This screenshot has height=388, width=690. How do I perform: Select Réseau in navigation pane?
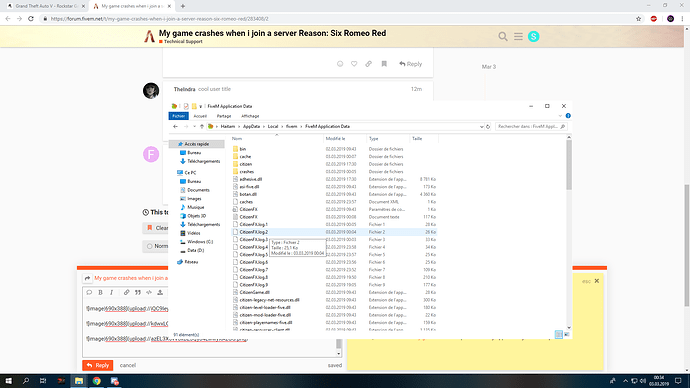tap(191, 262)
